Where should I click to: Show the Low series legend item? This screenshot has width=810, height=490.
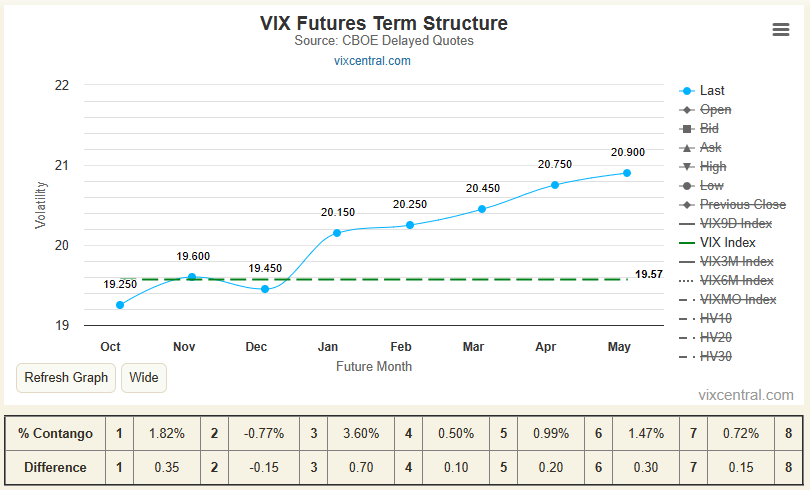702,186
